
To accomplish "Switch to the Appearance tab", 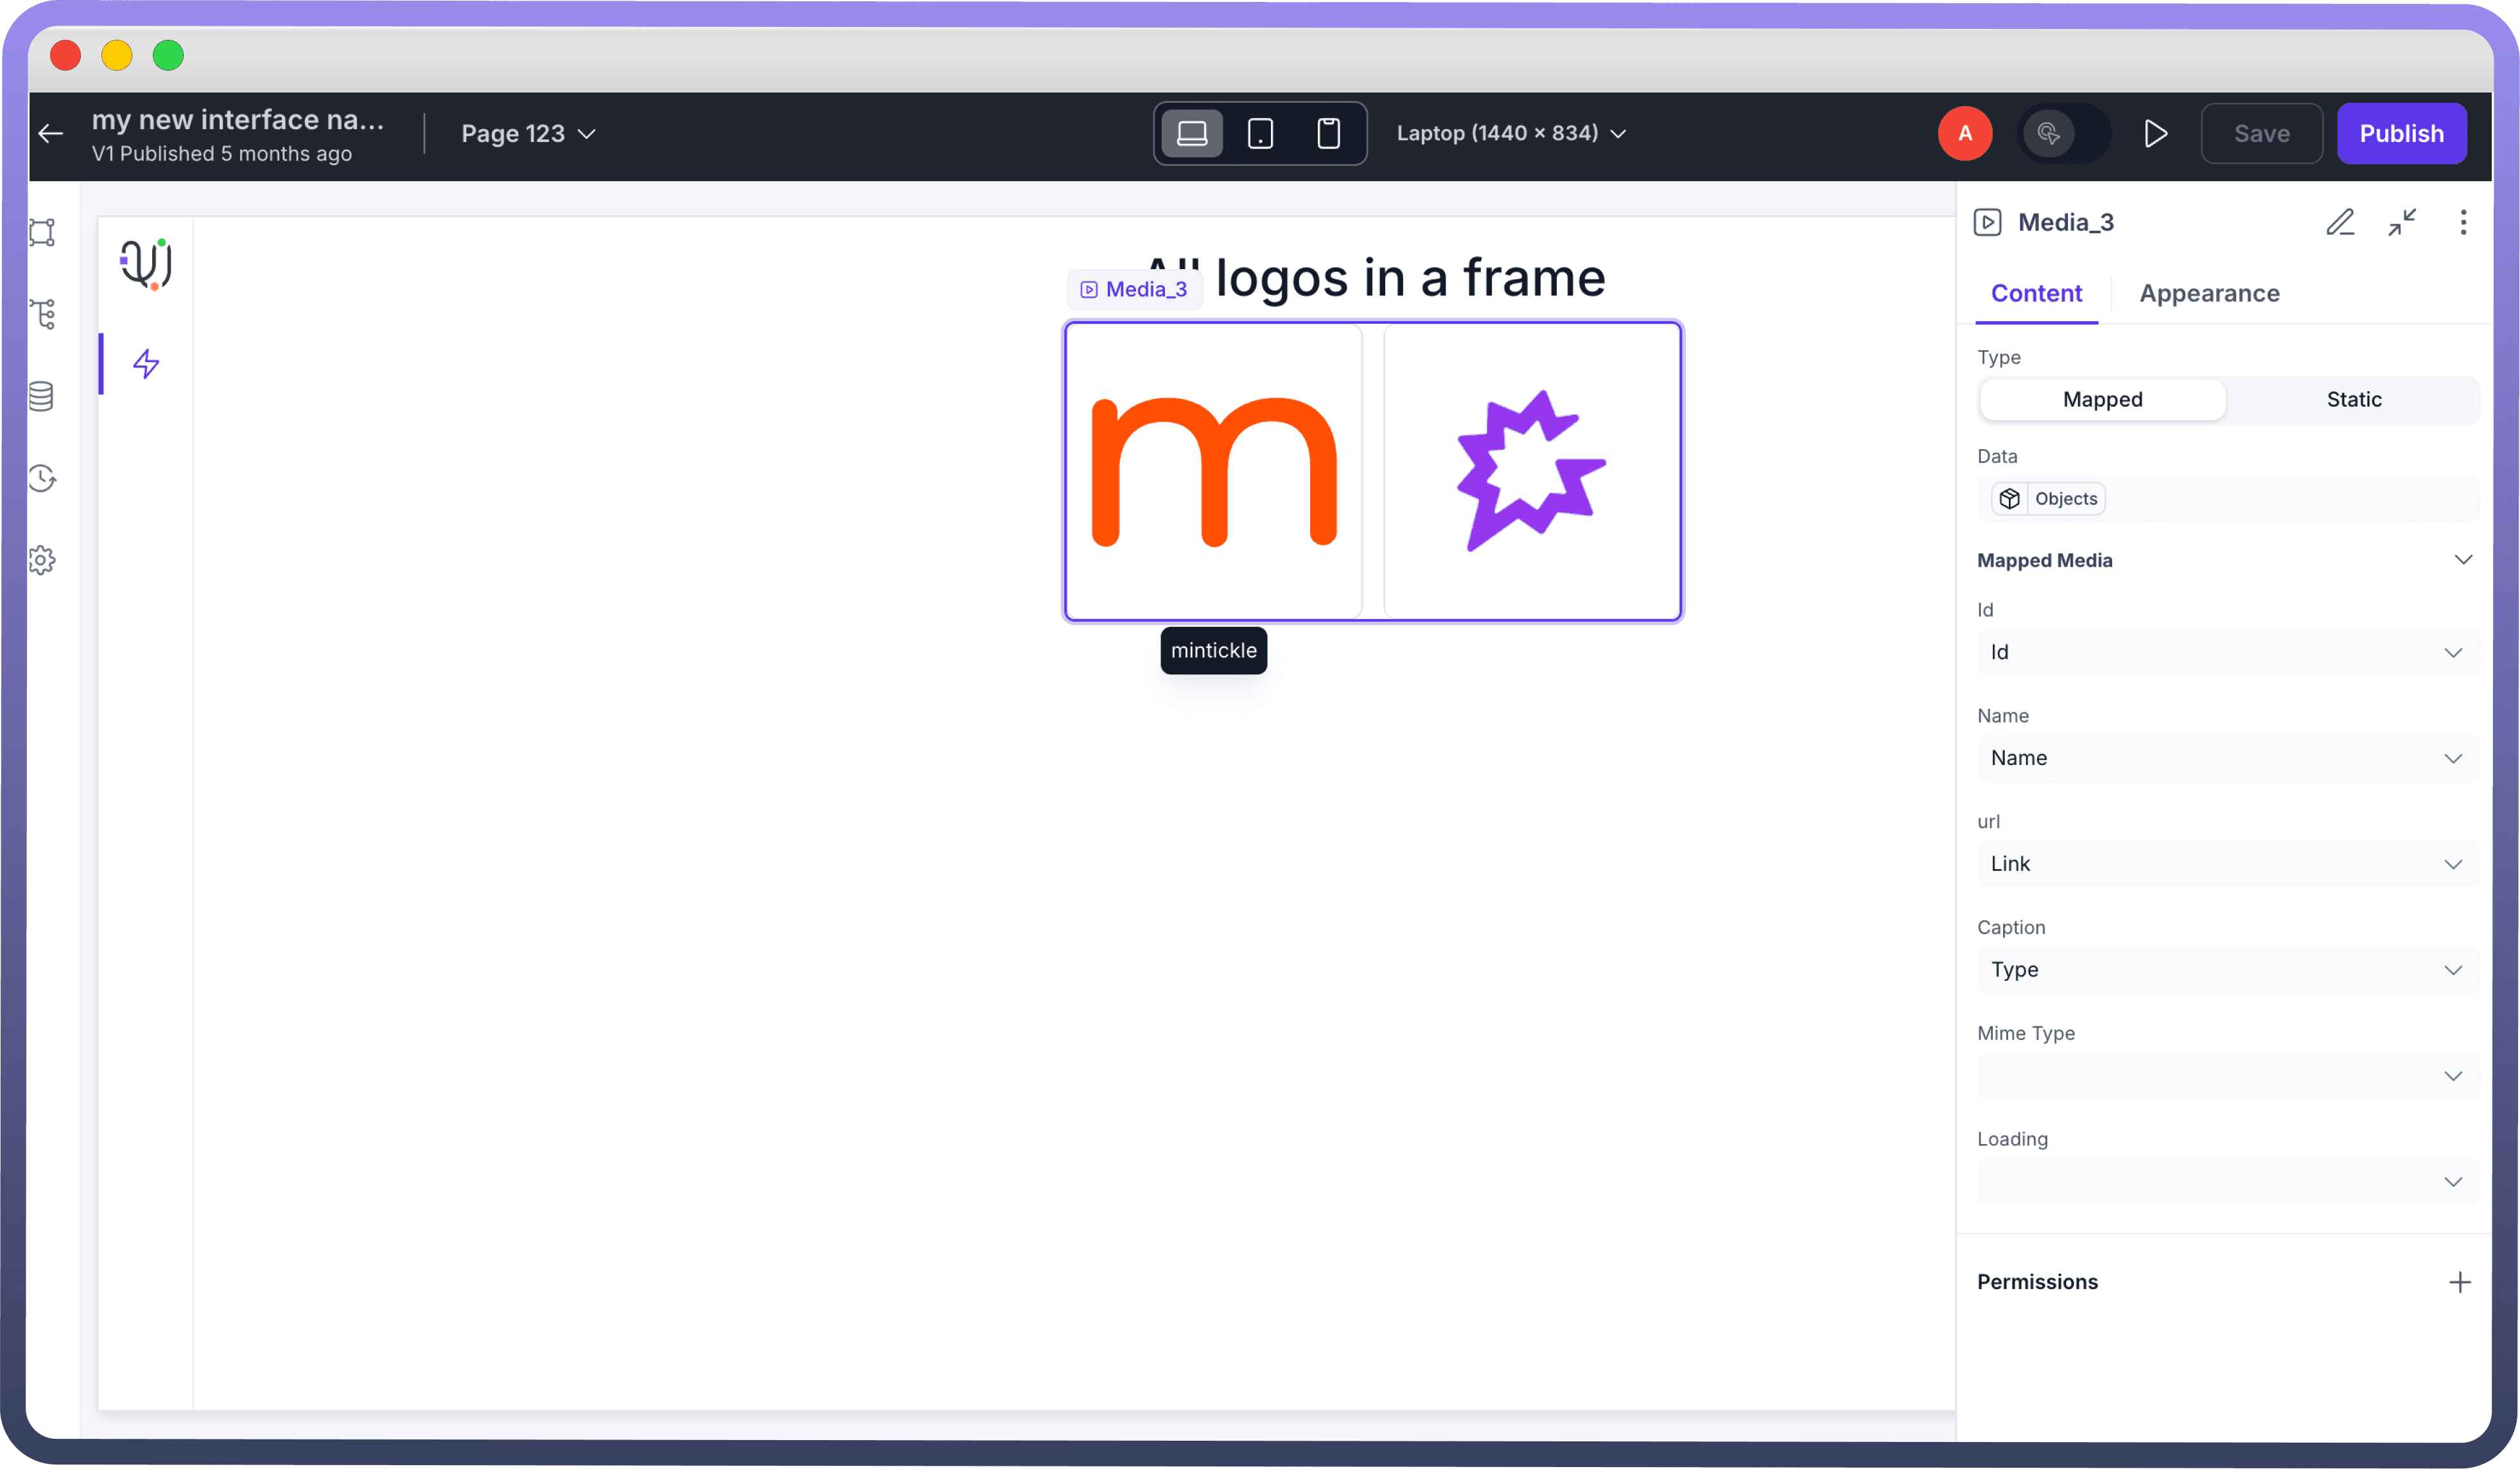I will pyautogui.click(x=2209, y=293).
